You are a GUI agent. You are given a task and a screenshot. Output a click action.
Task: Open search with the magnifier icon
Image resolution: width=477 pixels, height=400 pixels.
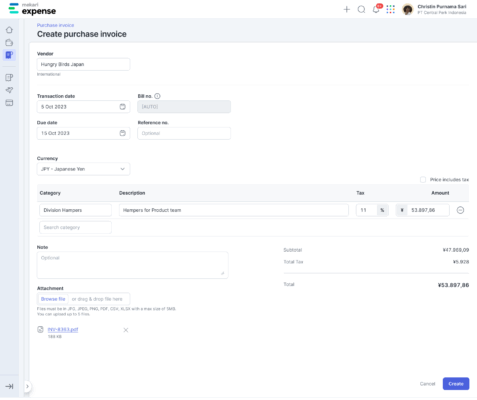(361, 9)
